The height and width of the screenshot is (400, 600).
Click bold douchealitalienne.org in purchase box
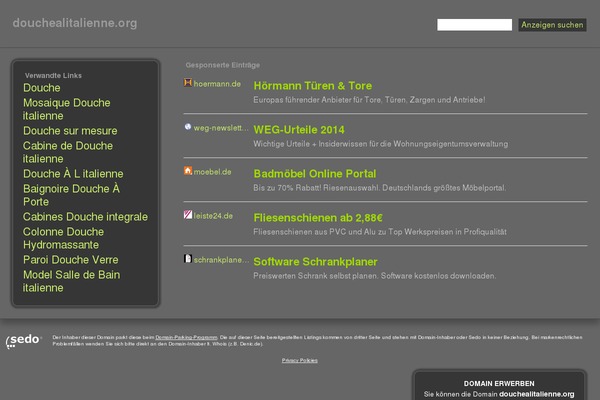[536, 394]
